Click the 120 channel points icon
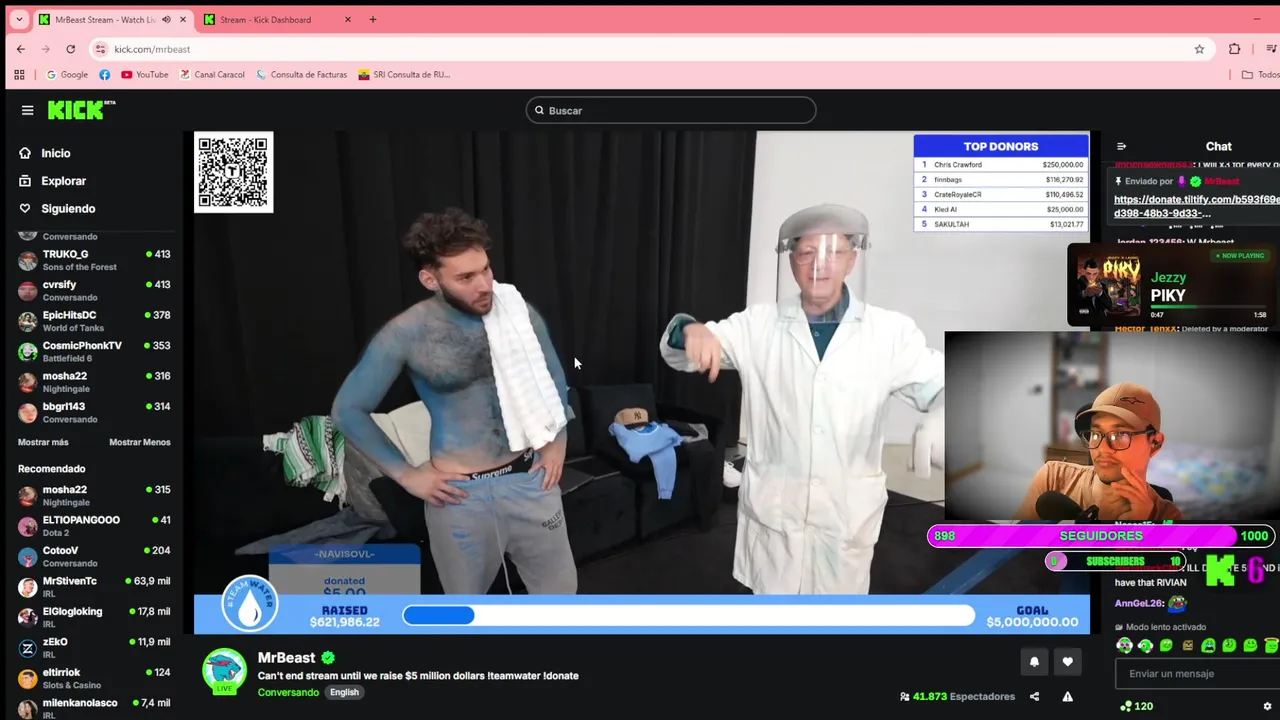This screenshot has height=720, width=1280. 1126,706
